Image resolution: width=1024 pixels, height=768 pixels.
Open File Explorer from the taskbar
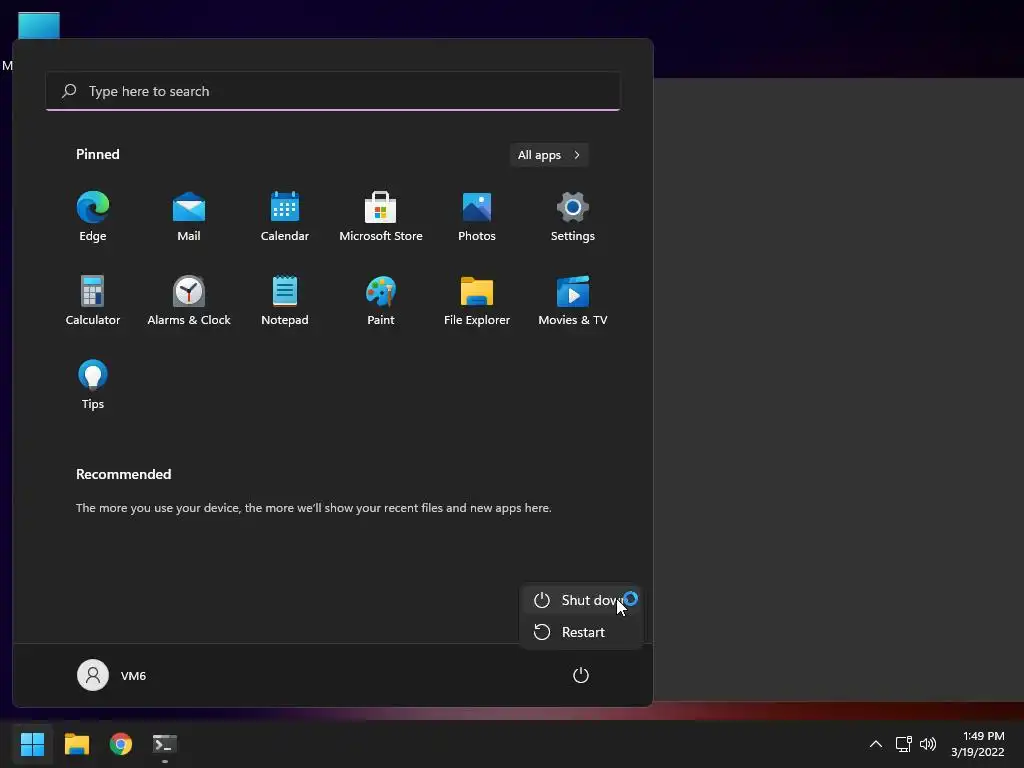pyautogui.click(x=76, y=744)
